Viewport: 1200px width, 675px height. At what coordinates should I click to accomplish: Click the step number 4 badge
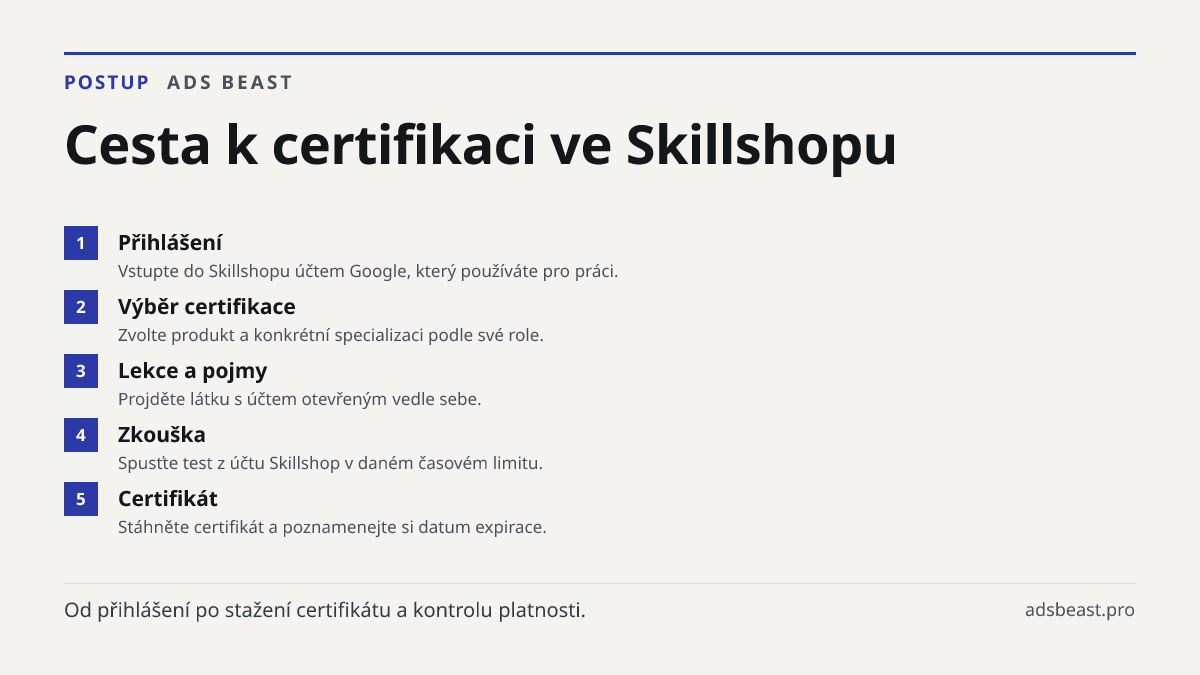click(x=81, y=435)
